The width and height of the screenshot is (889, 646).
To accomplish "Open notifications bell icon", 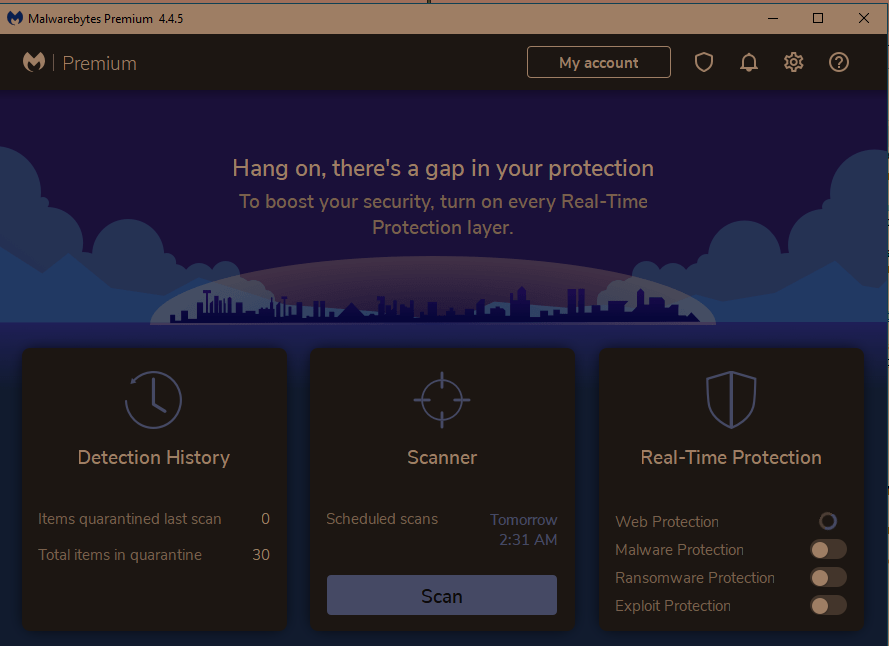I will coord(748,62).
